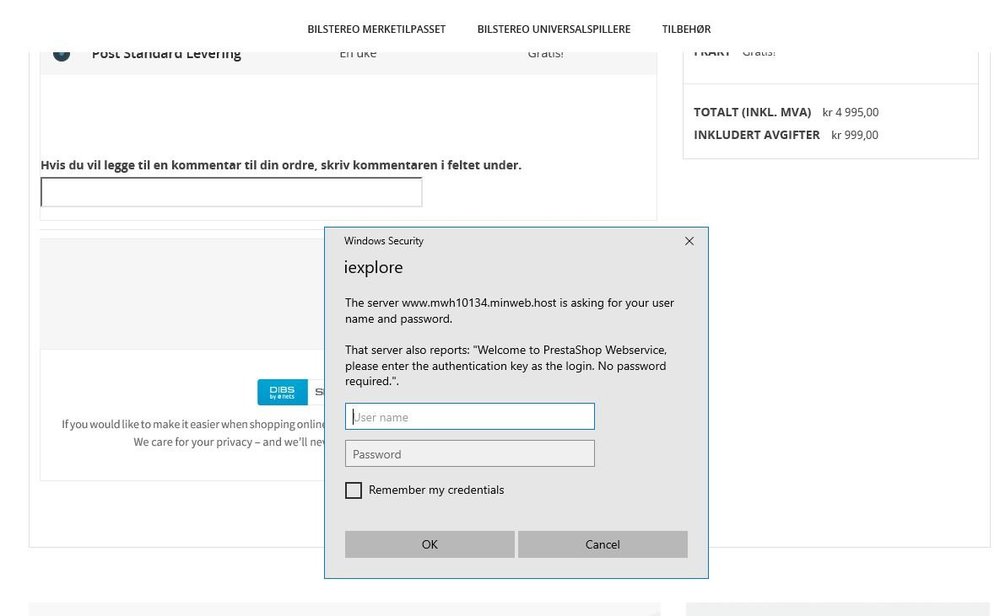Select the dark shipping method icon beside Post Standard Levering
The width and height of the screenshot is (1000, 616).
[61, 53]
